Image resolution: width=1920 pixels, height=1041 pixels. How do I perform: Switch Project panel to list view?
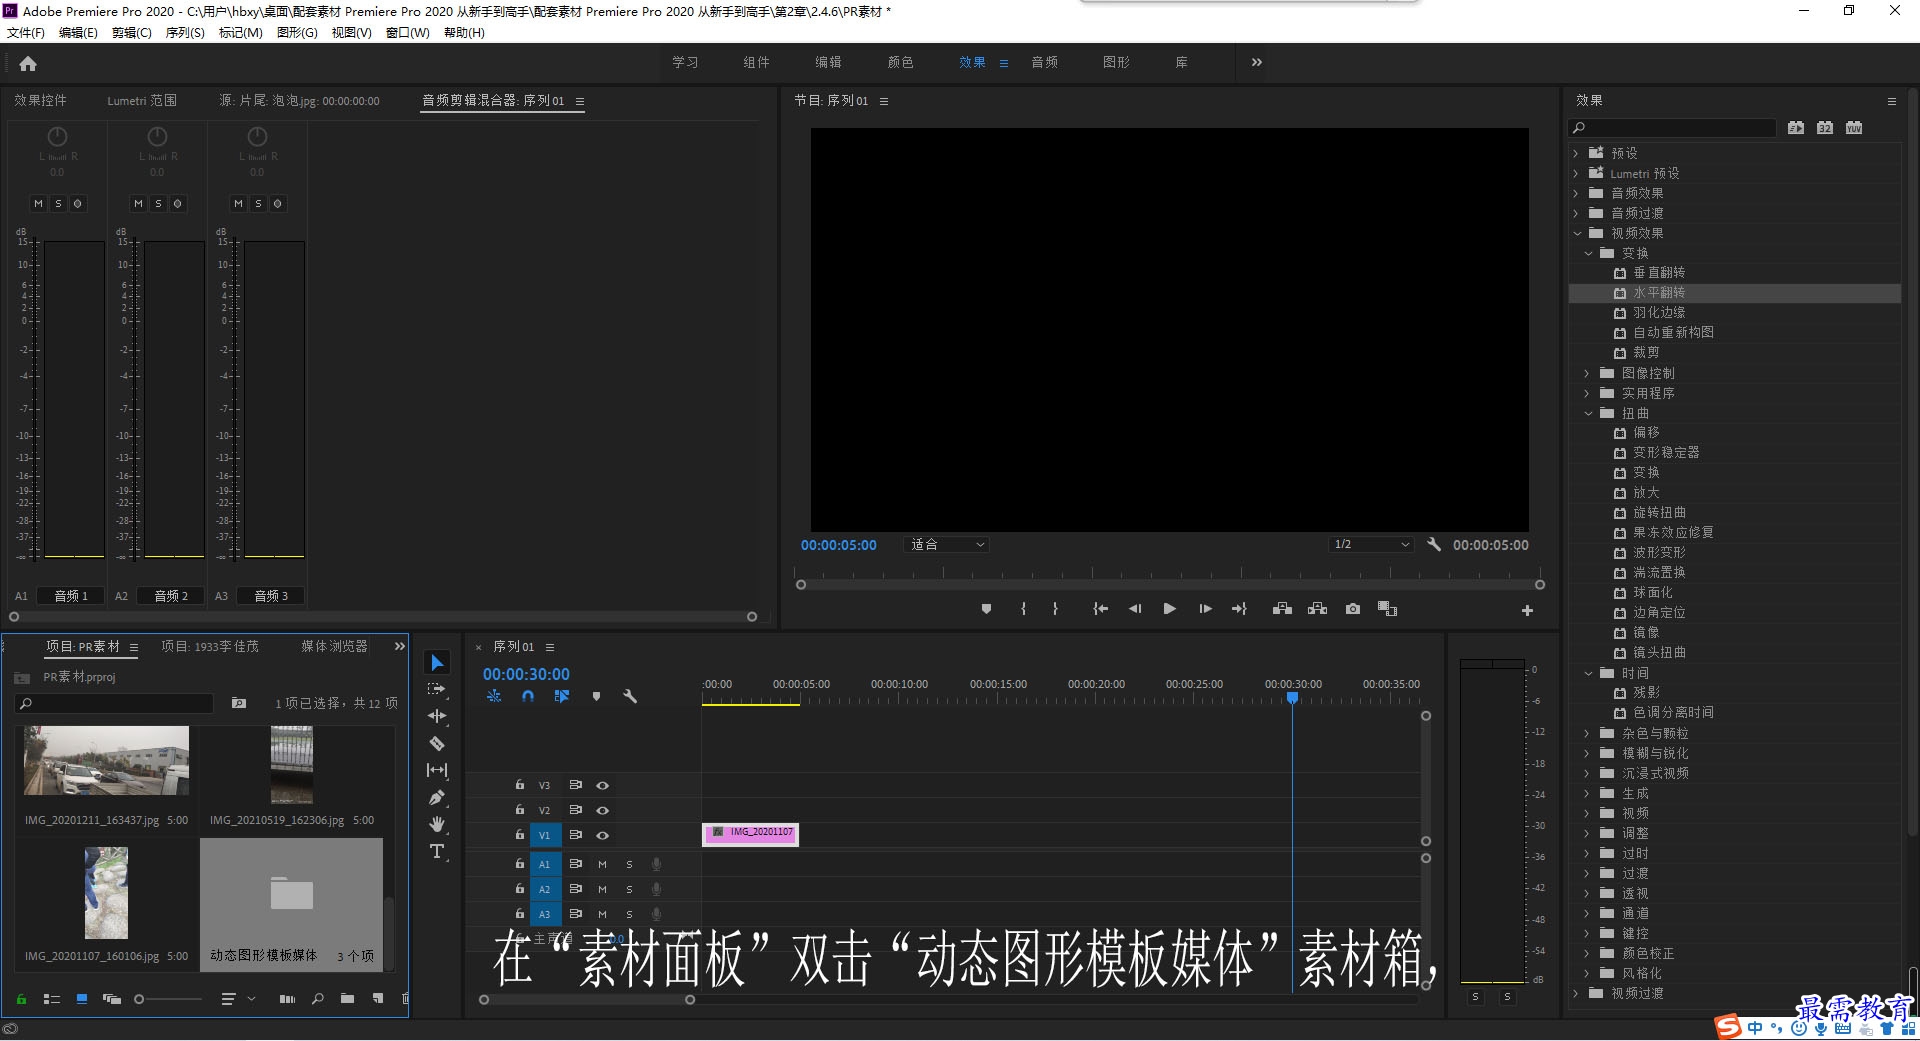pyautogui.click(x=52, y=998)
